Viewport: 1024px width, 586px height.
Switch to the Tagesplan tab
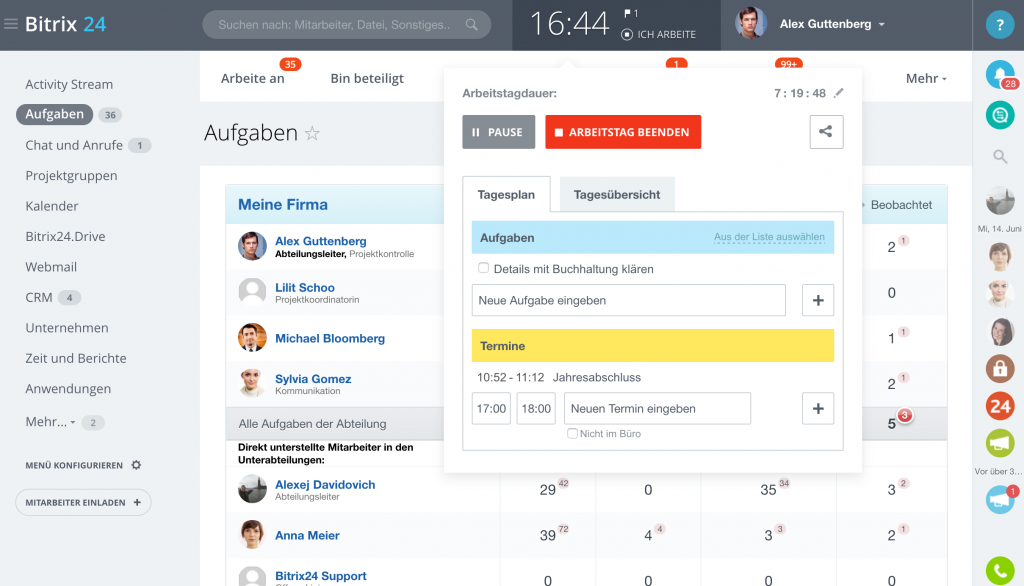(506, 195)
